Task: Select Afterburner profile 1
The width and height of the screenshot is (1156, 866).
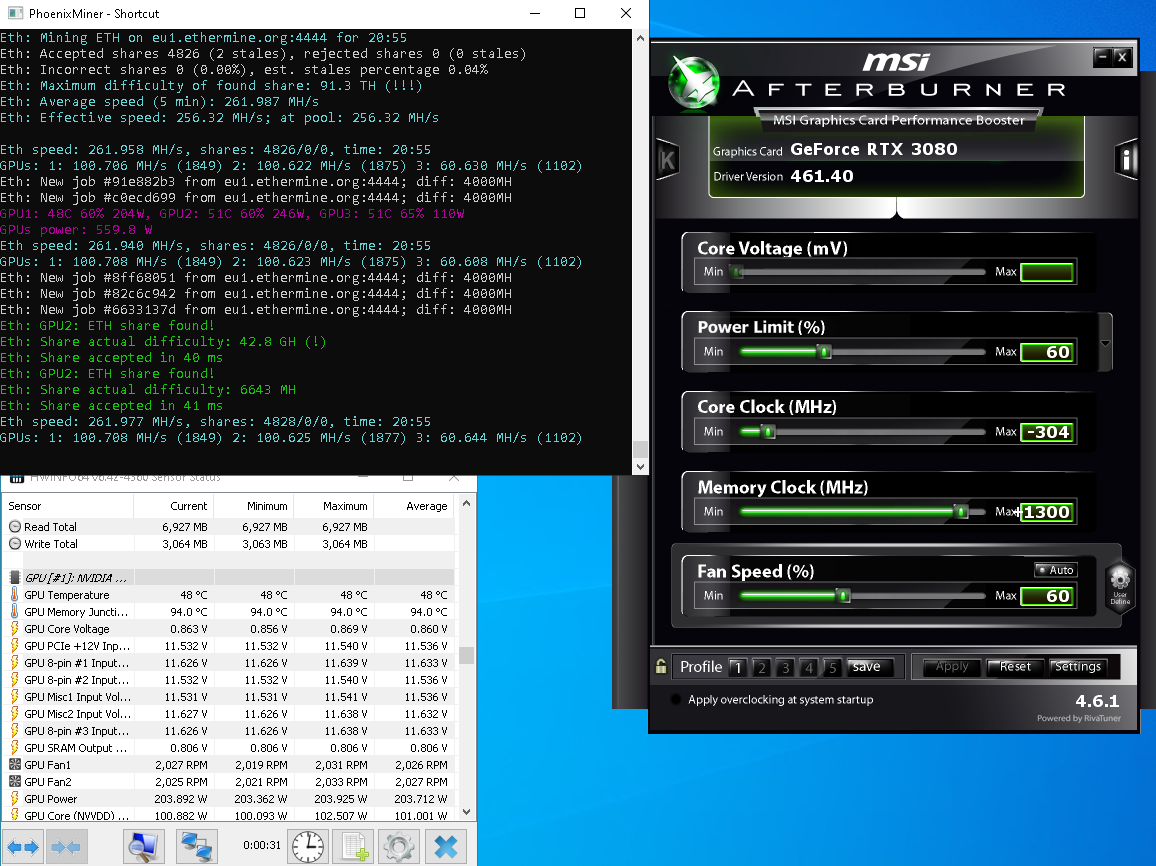Action: 738,667
